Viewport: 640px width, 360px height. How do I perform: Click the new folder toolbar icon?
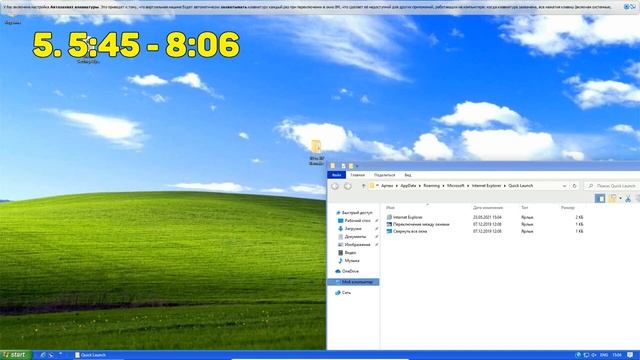[x=612, y=198]
